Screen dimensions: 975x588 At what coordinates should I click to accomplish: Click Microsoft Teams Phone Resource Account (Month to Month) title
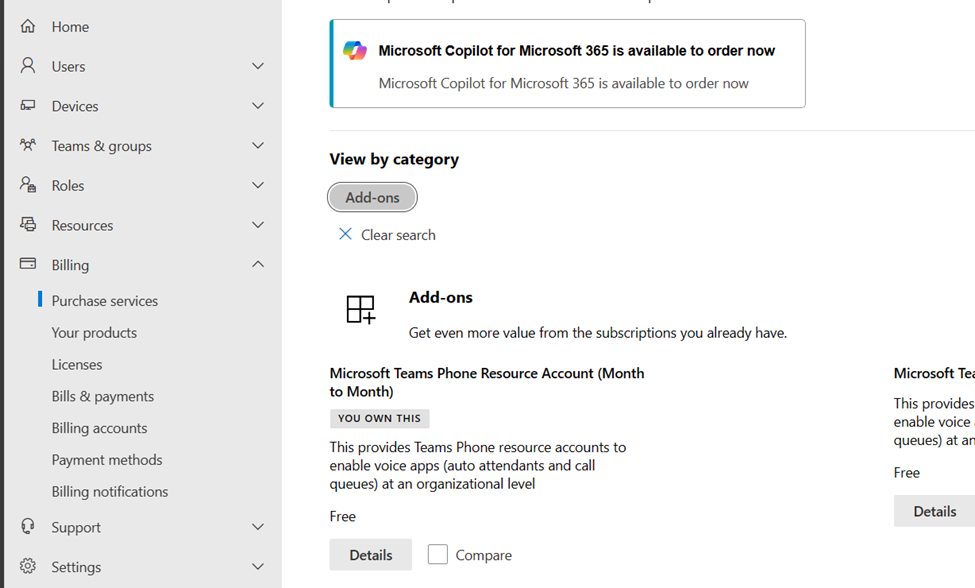487,382
